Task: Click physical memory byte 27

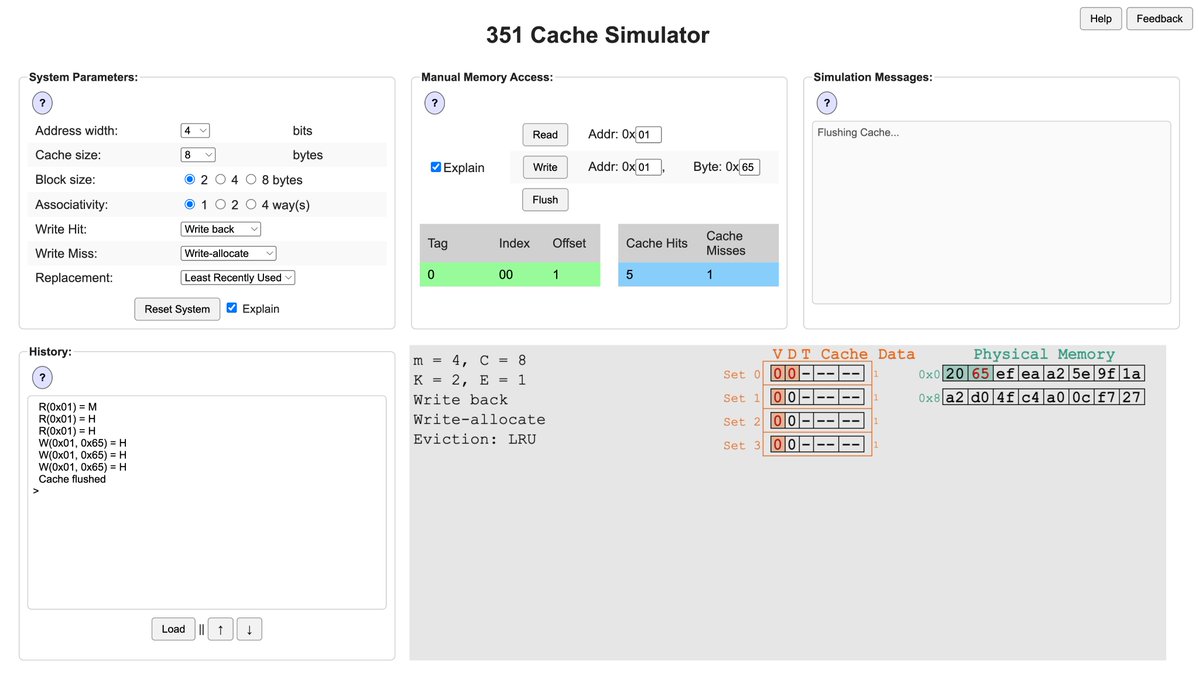Action: 1132,397
